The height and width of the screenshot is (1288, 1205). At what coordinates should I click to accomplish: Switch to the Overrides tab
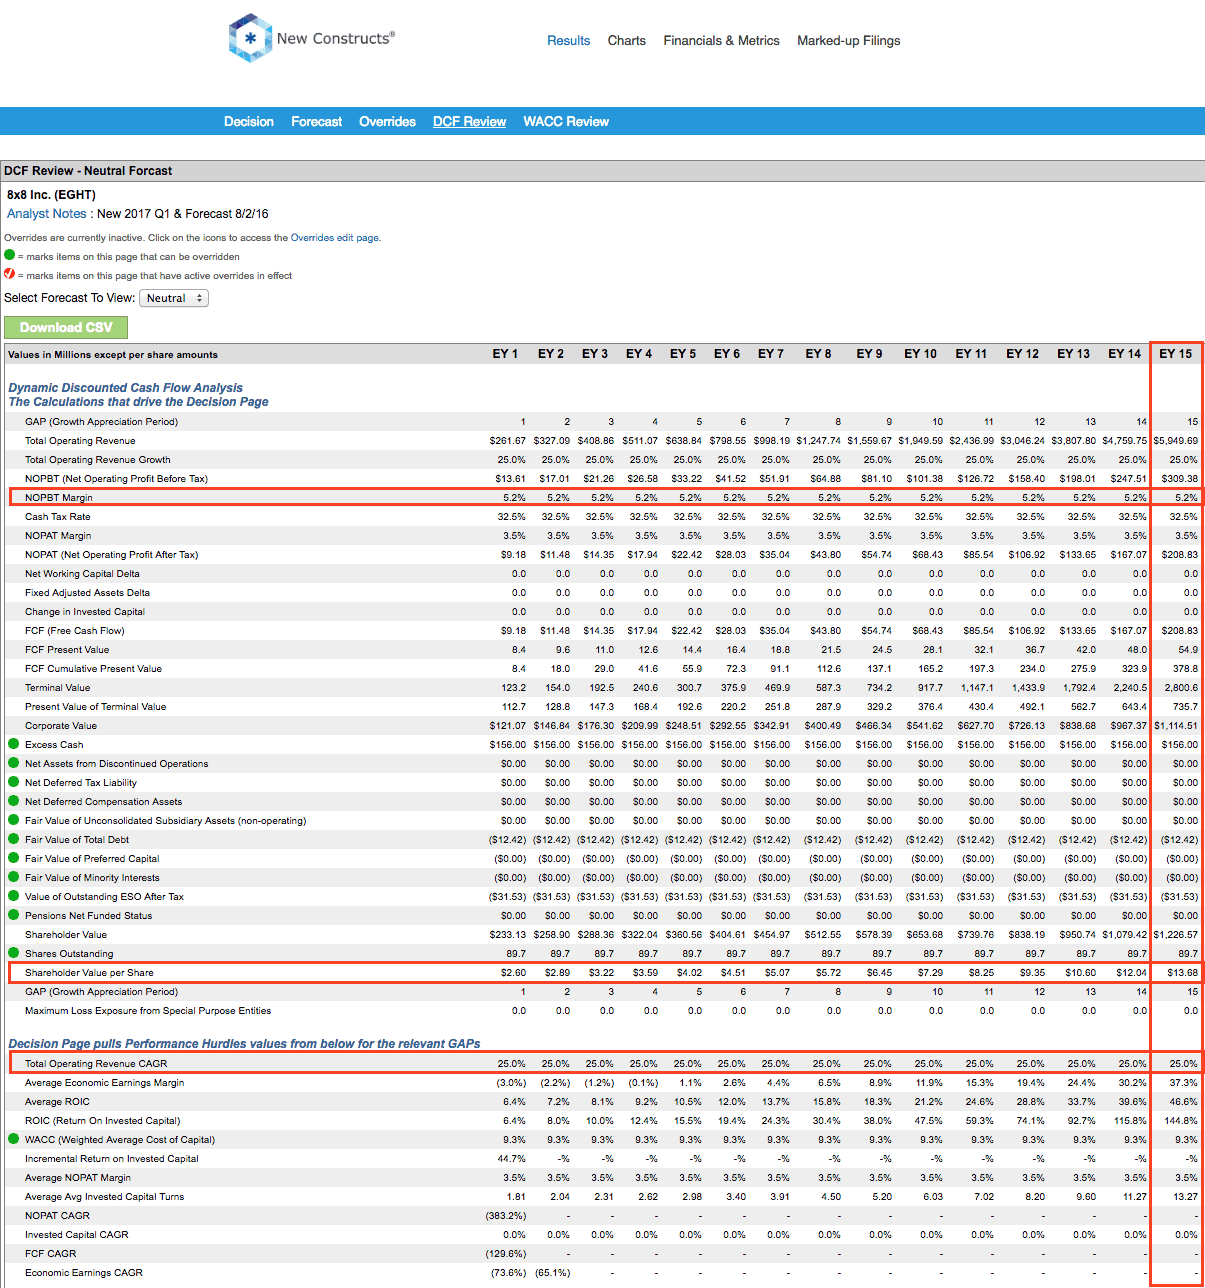(387, 121)
